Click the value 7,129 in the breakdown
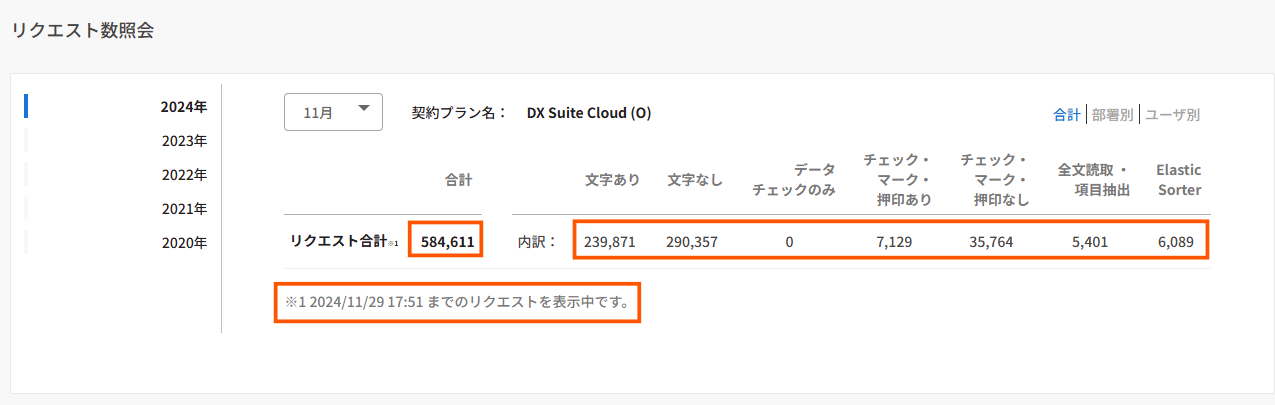 coord(893,241)
